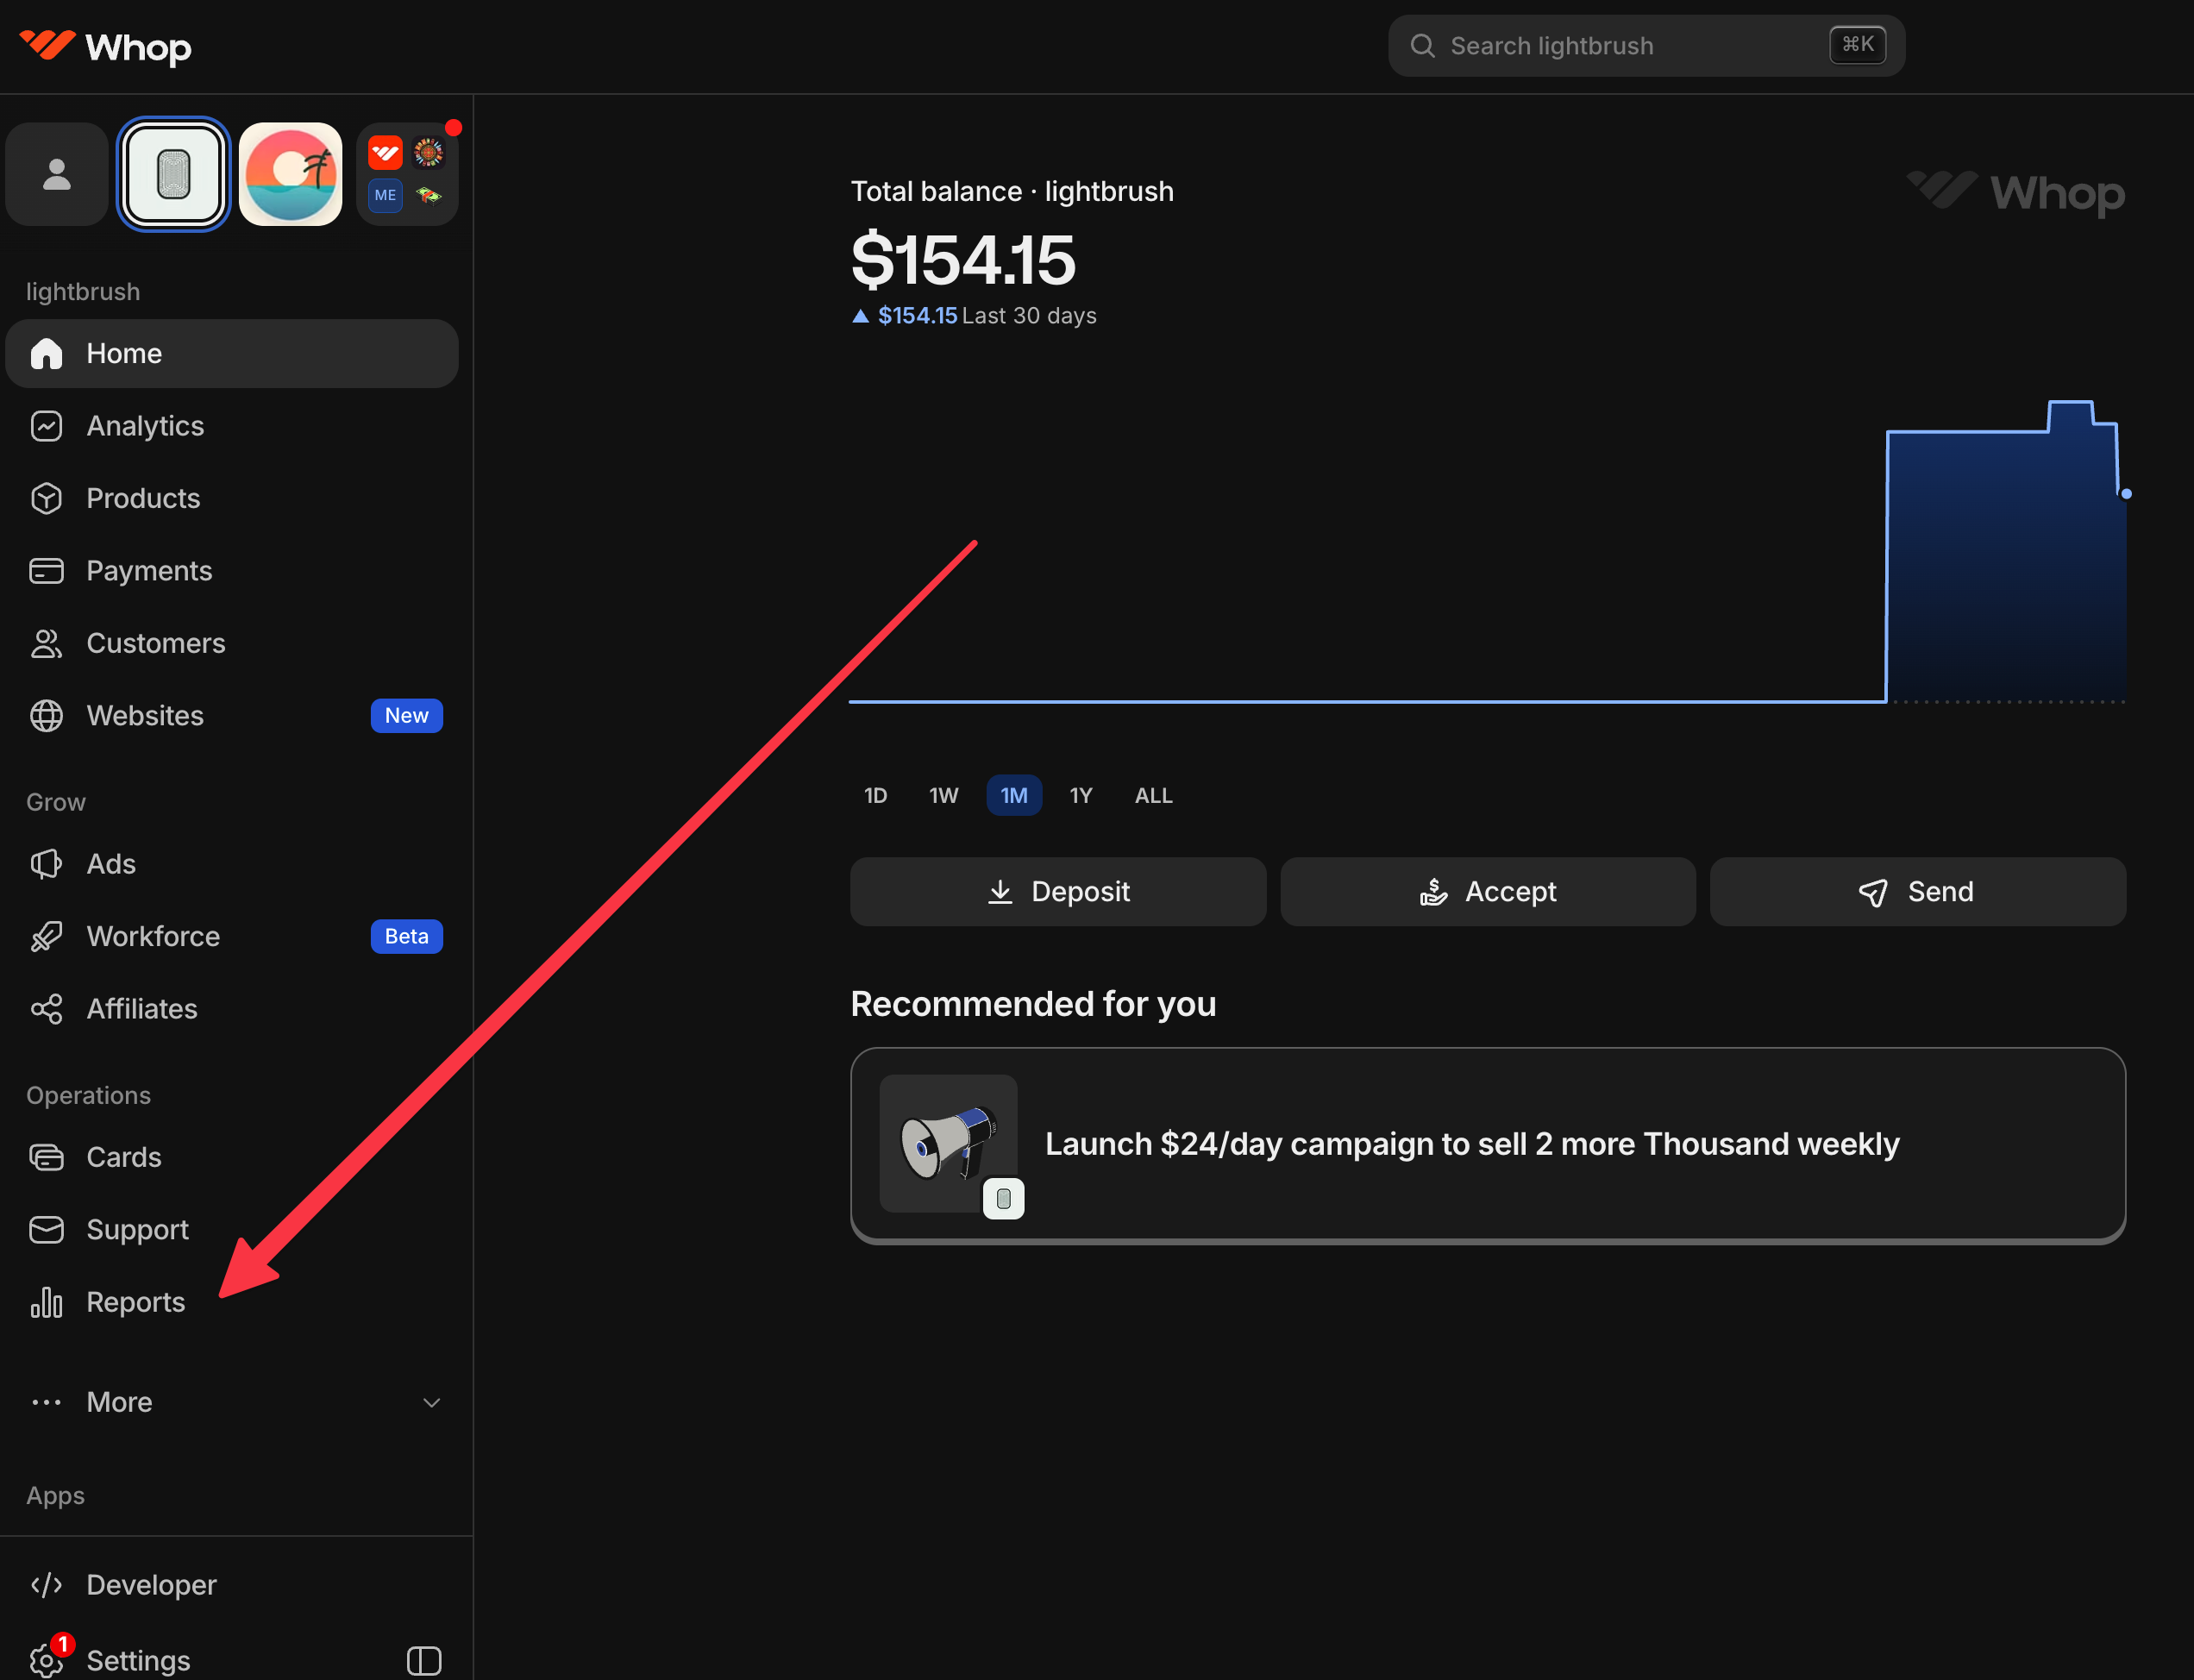The width and height of the screenshot is (2194, 1680).
Task: Click the Websites globe icon
Action: (46, 716)
